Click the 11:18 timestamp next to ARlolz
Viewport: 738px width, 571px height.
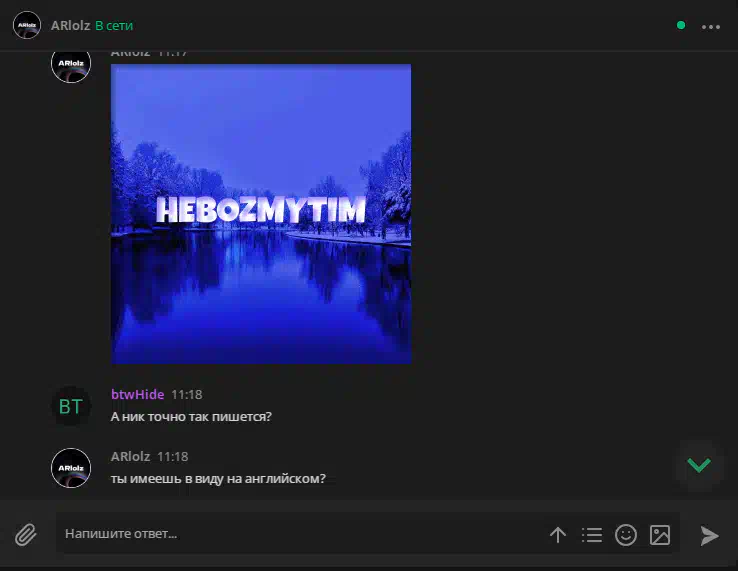[x=173, y=457]
